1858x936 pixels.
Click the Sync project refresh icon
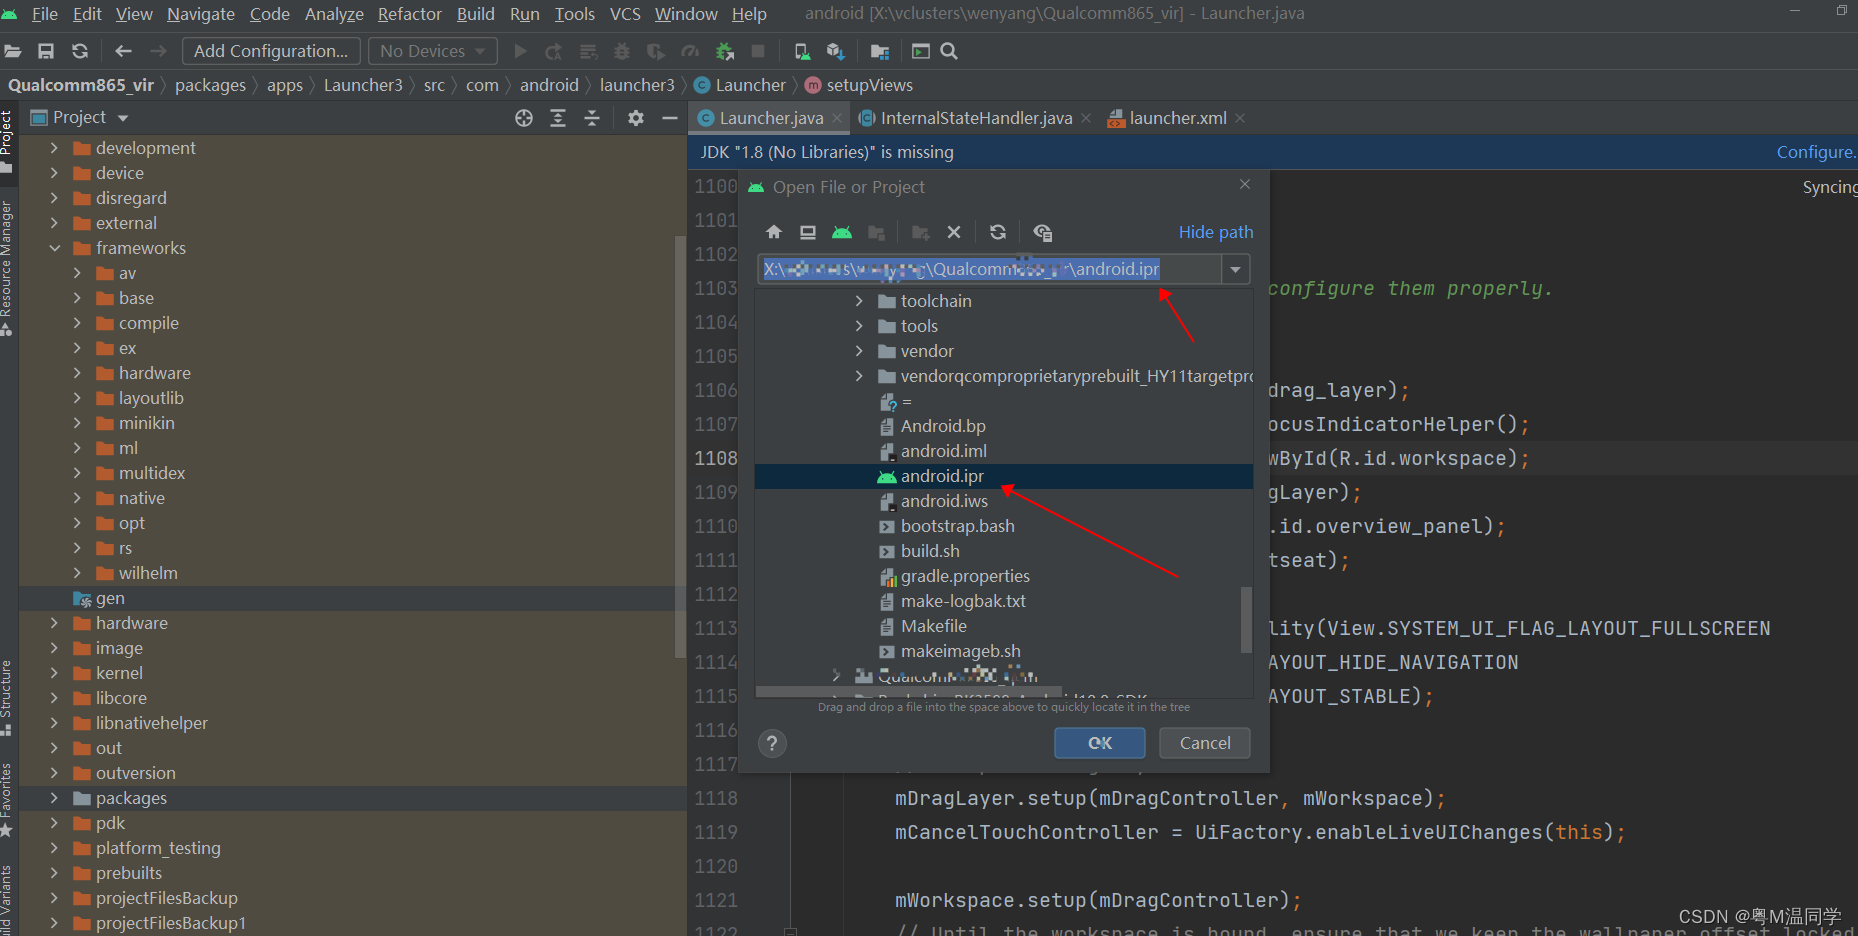coord(79,51)
